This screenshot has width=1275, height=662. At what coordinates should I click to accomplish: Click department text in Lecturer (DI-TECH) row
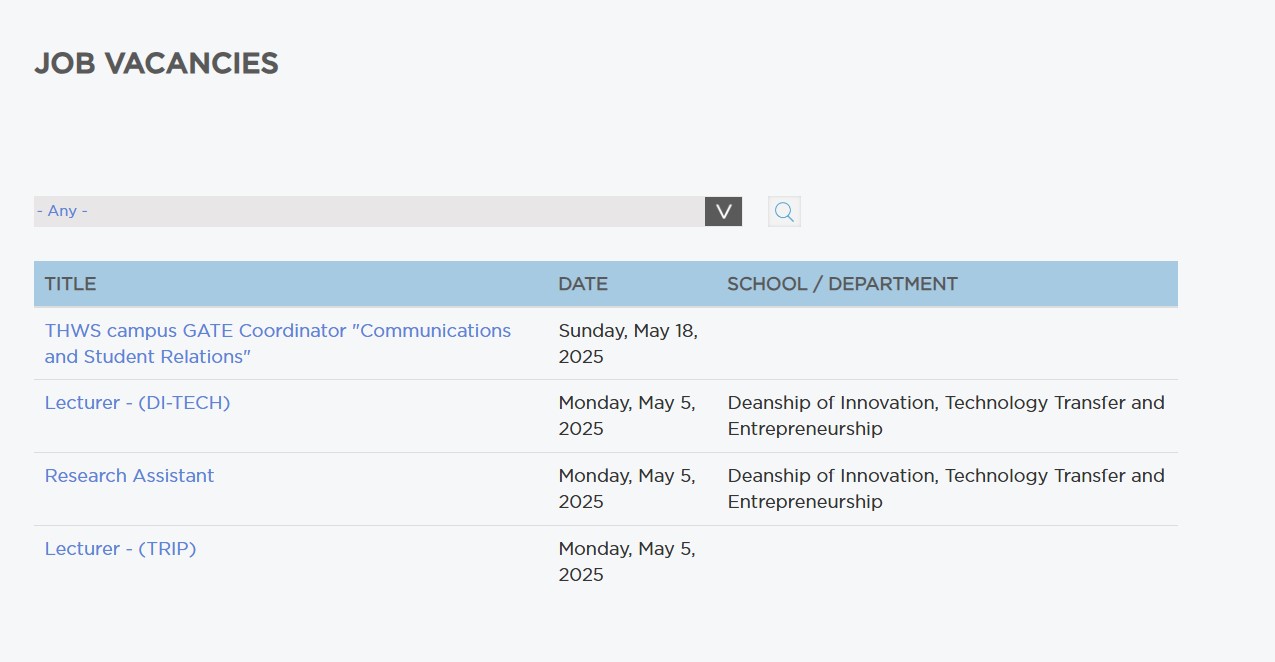[946, 415]
